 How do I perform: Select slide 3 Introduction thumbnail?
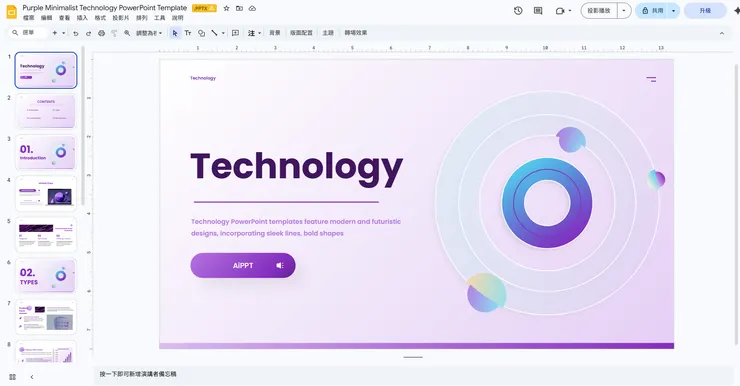(x=46, y=152)
